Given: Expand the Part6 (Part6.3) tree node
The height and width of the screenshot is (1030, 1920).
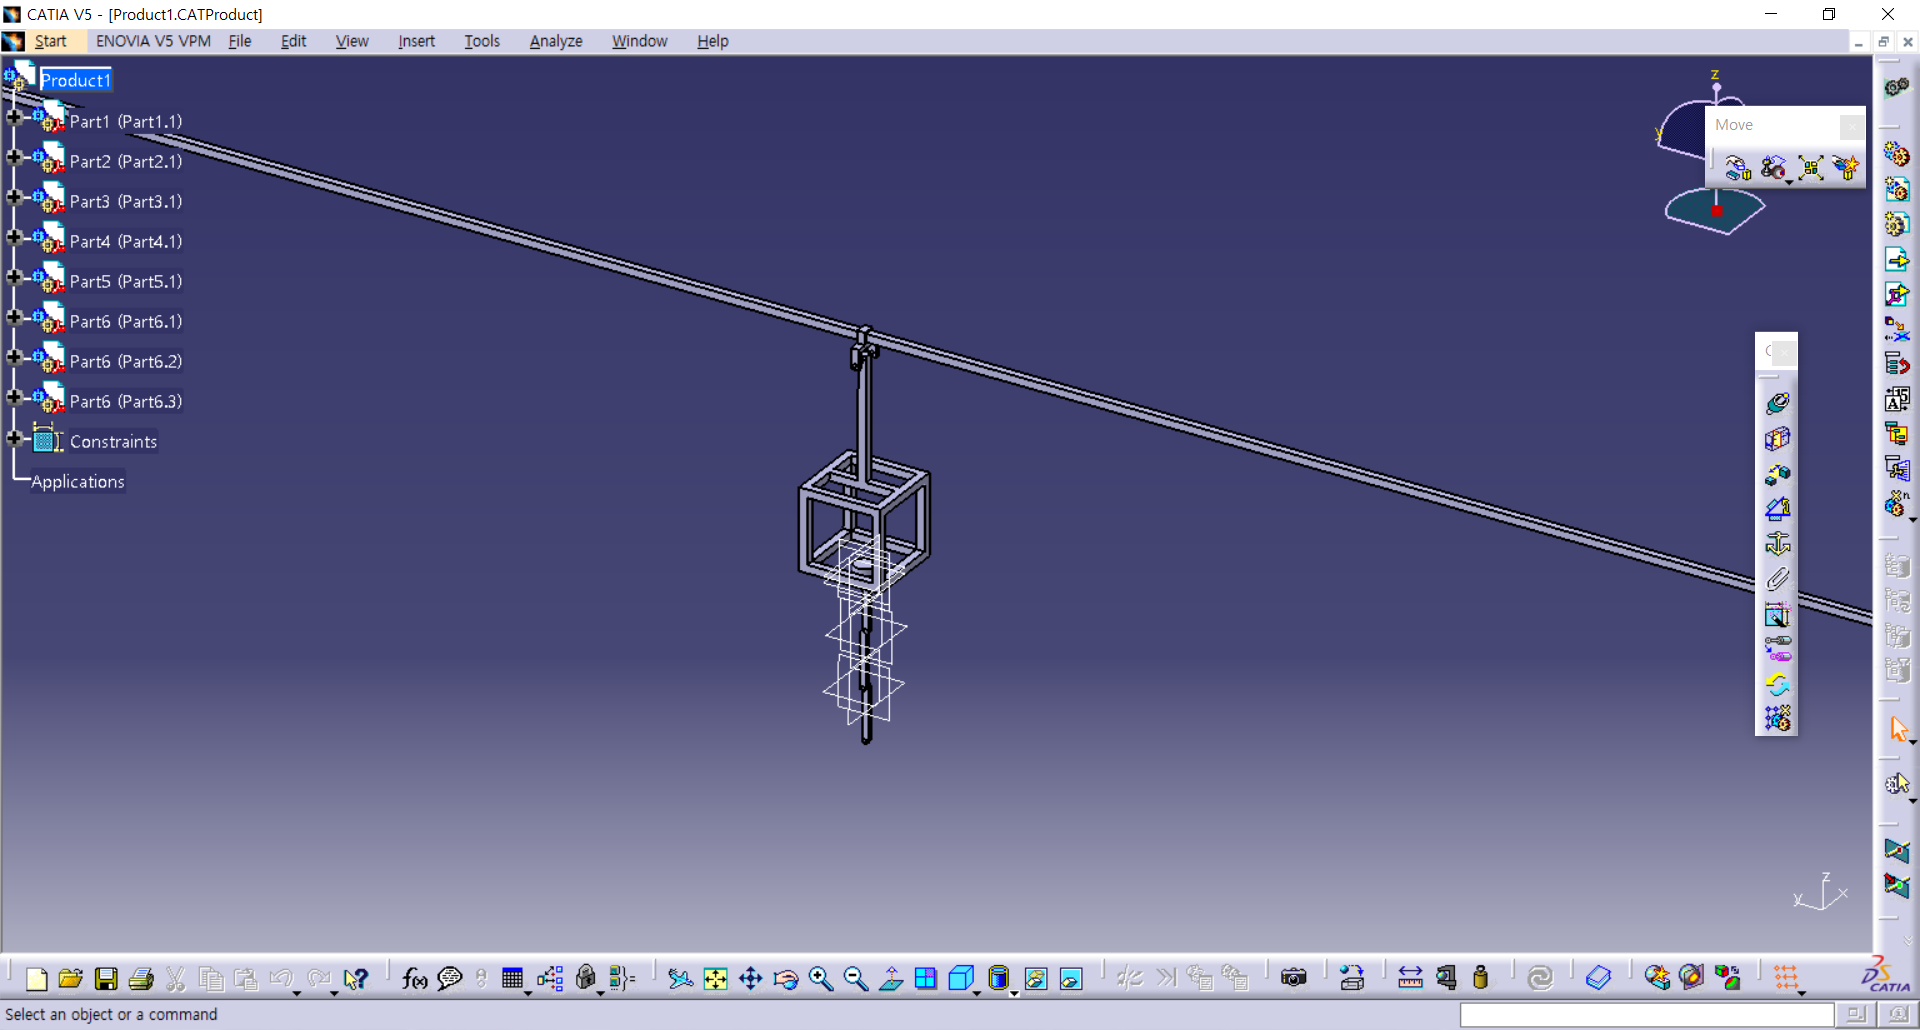Looking at the screenshot, I should pyautogui.click(x=14, y=397).
